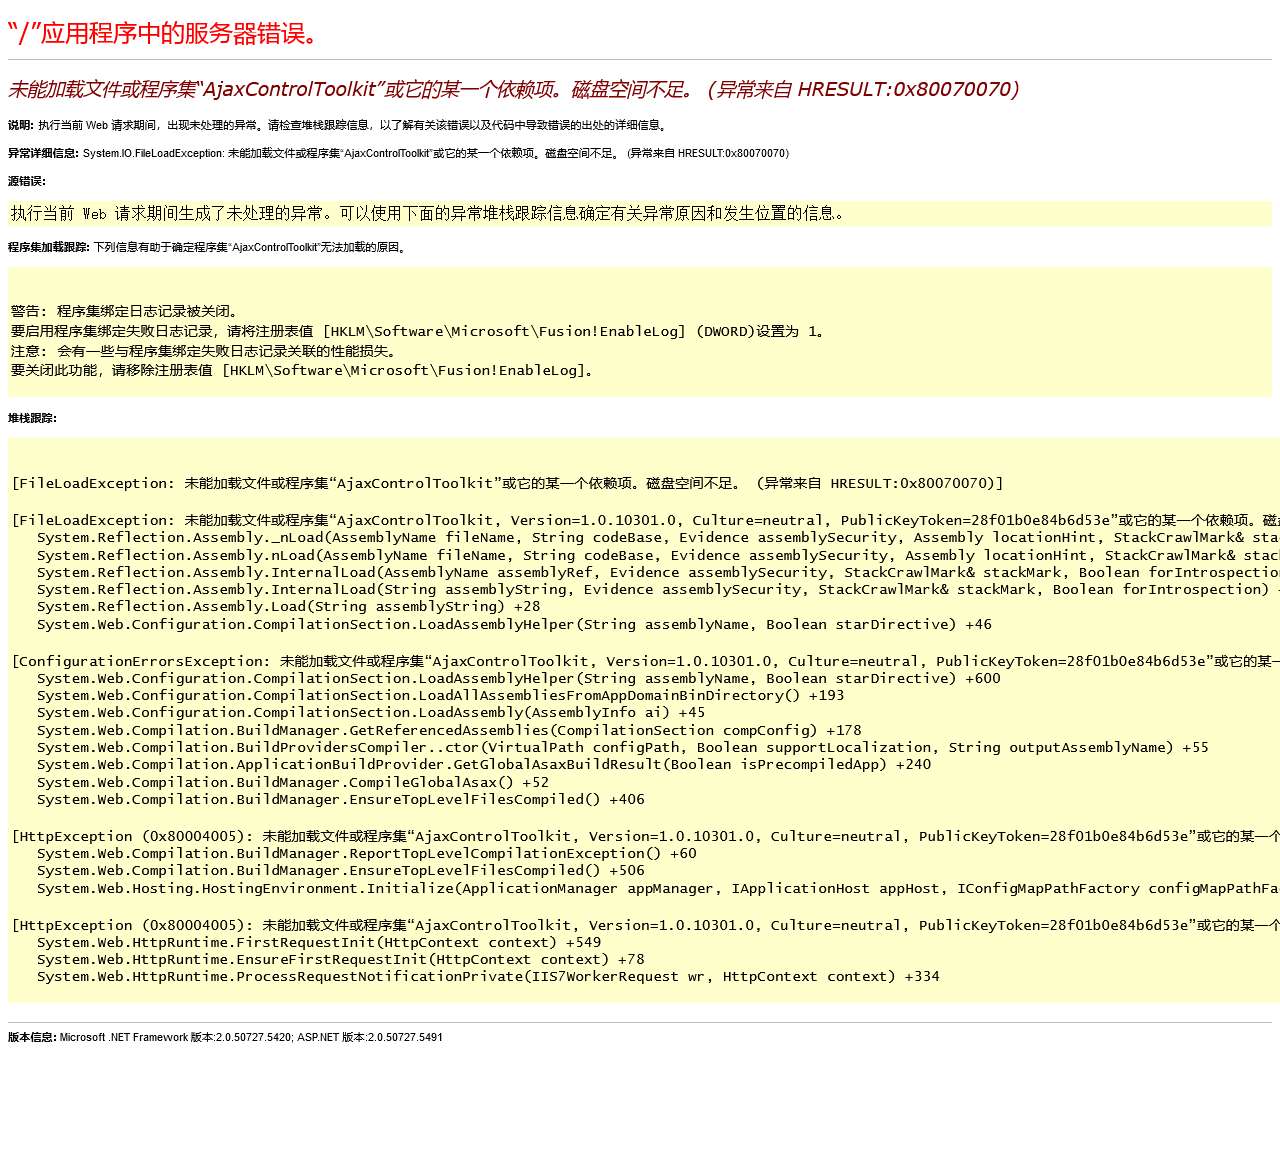Click the '异常详细信息:' System.IO.FileLoadException line
Screen dimensions: 1280x1167
400,153
